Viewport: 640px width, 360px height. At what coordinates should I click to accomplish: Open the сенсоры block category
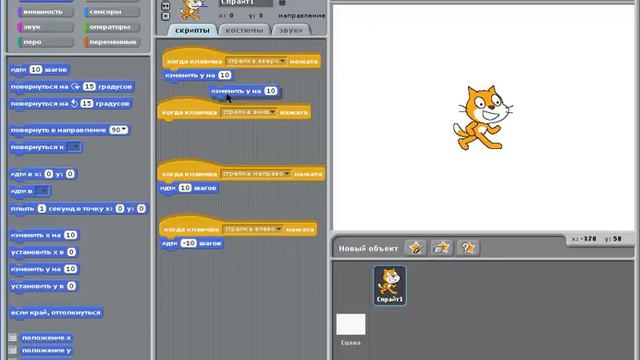(x=112, y=12)
